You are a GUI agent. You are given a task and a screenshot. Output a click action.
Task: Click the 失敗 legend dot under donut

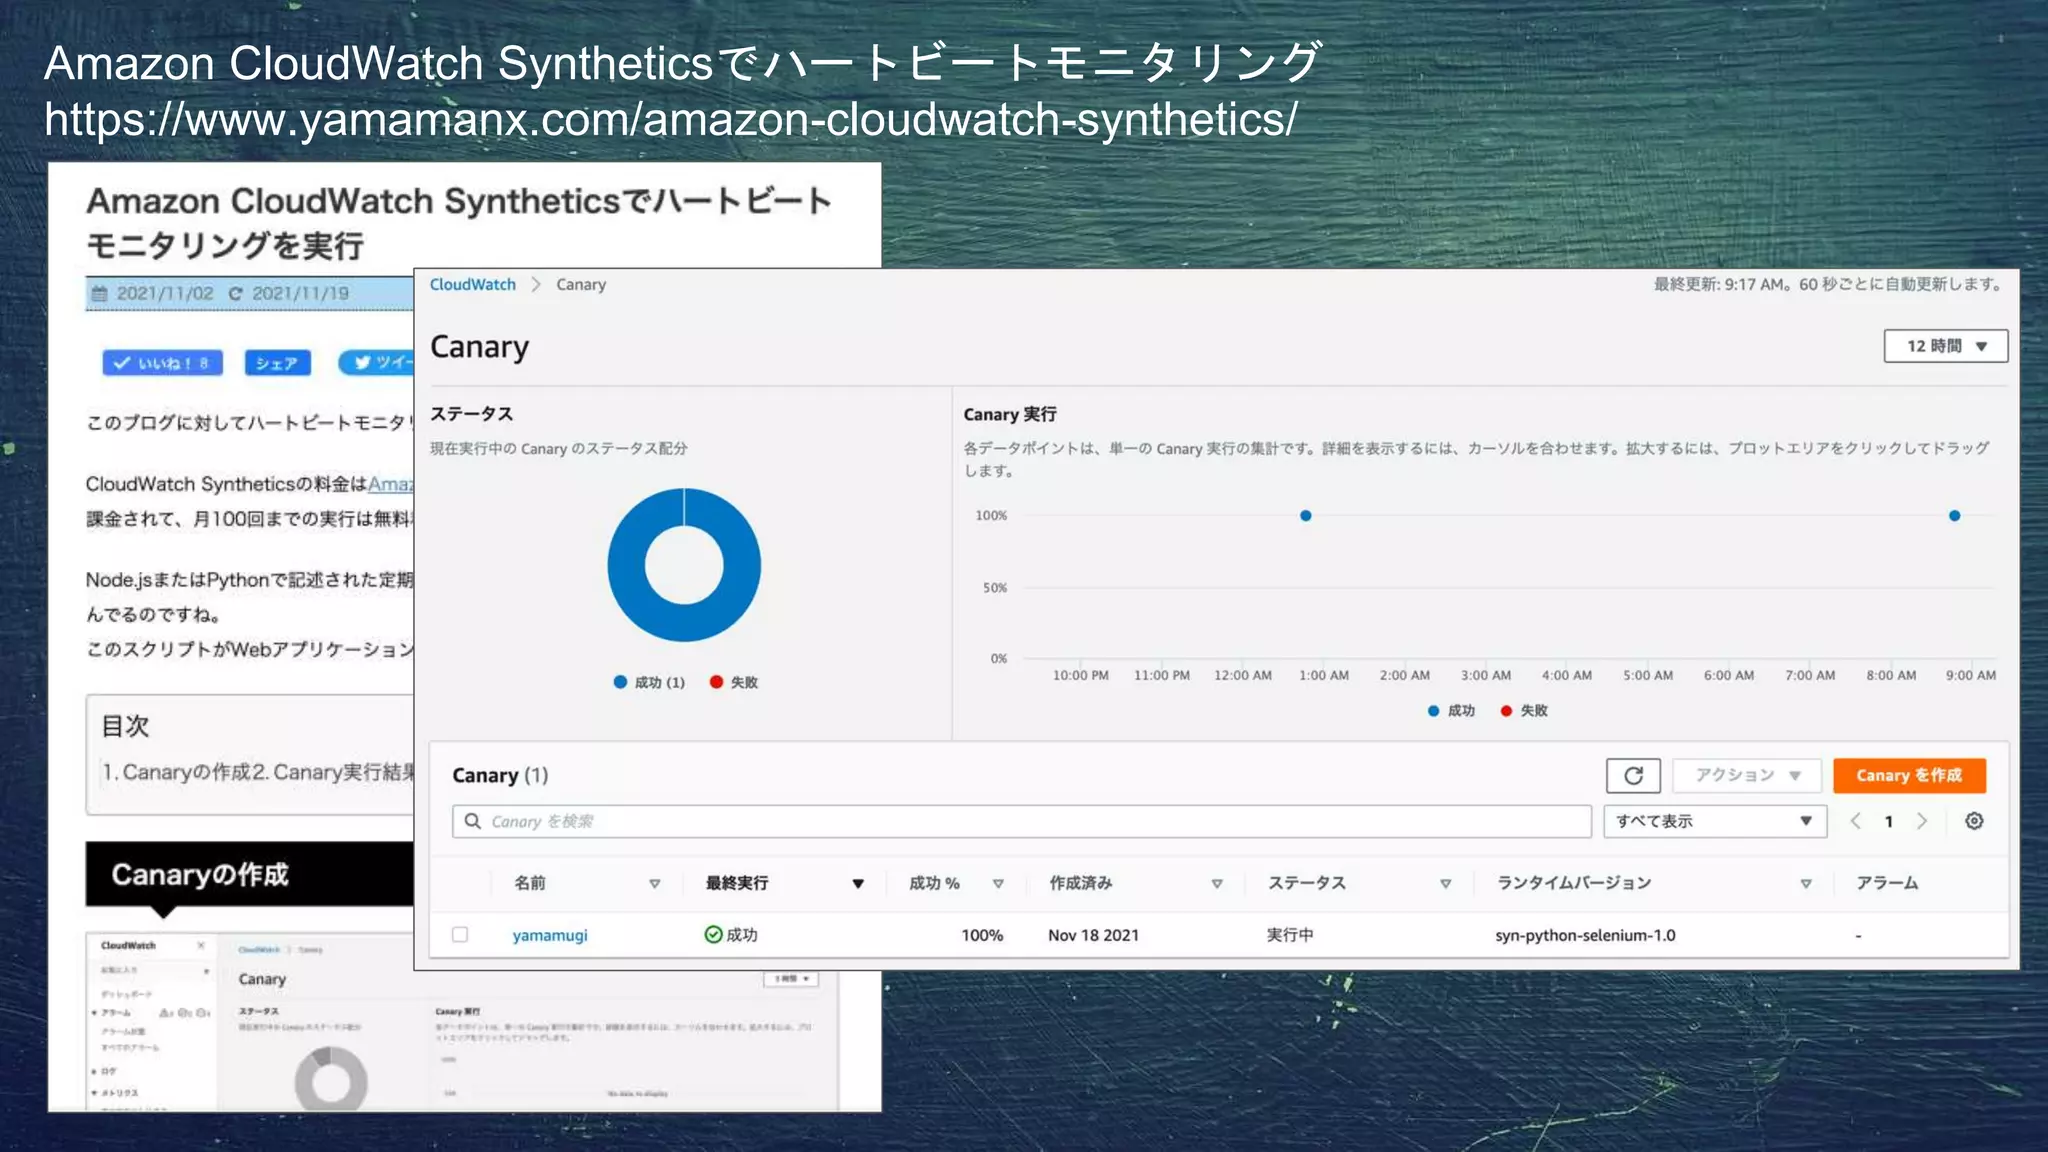tap(716, 682)
